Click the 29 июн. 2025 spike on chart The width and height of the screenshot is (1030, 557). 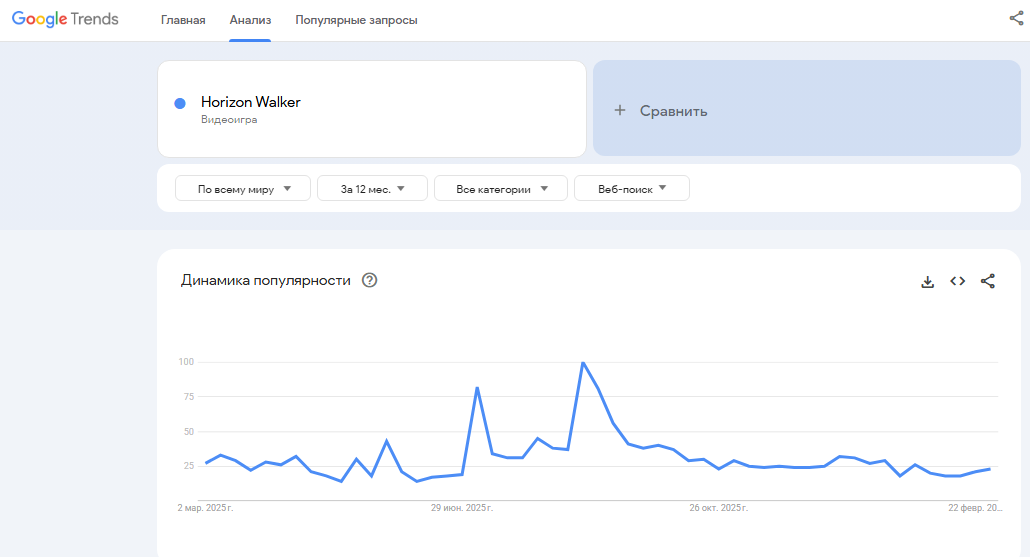click(x=477, y=388)
